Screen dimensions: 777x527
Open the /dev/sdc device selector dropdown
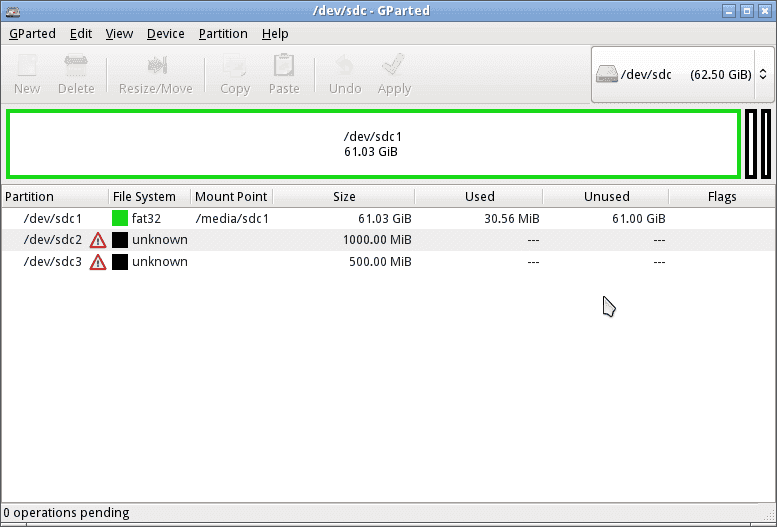[682, 74]
